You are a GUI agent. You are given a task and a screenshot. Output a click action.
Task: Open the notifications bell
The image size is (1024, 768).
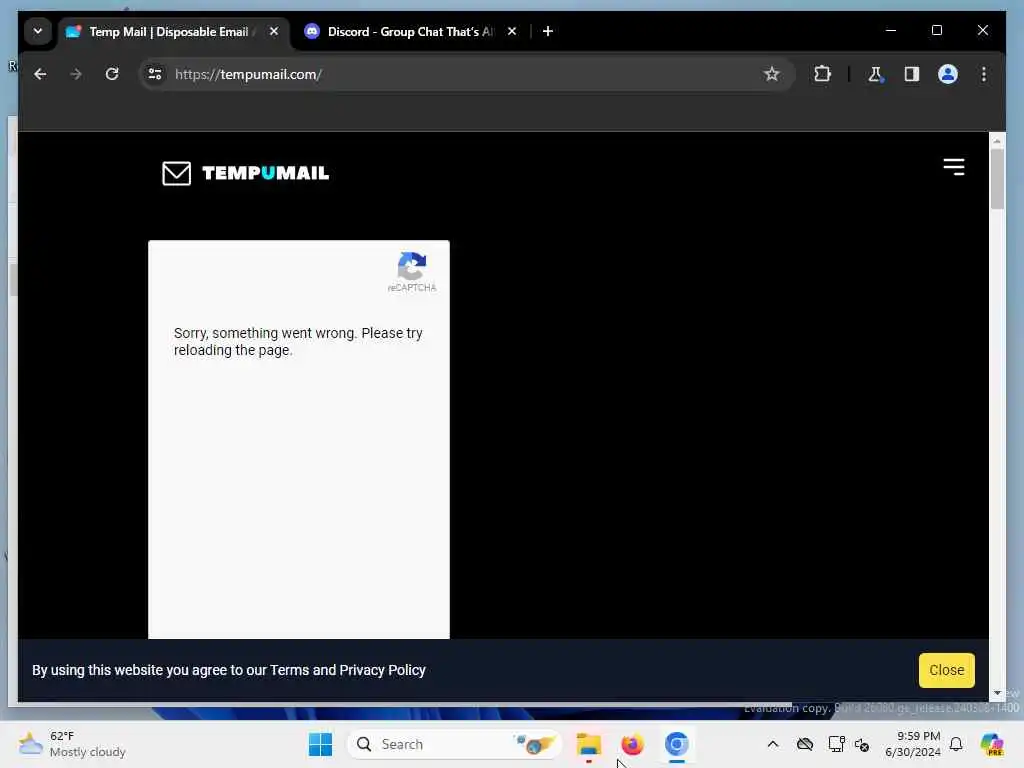pyautogui.click(x=956, y=744)
